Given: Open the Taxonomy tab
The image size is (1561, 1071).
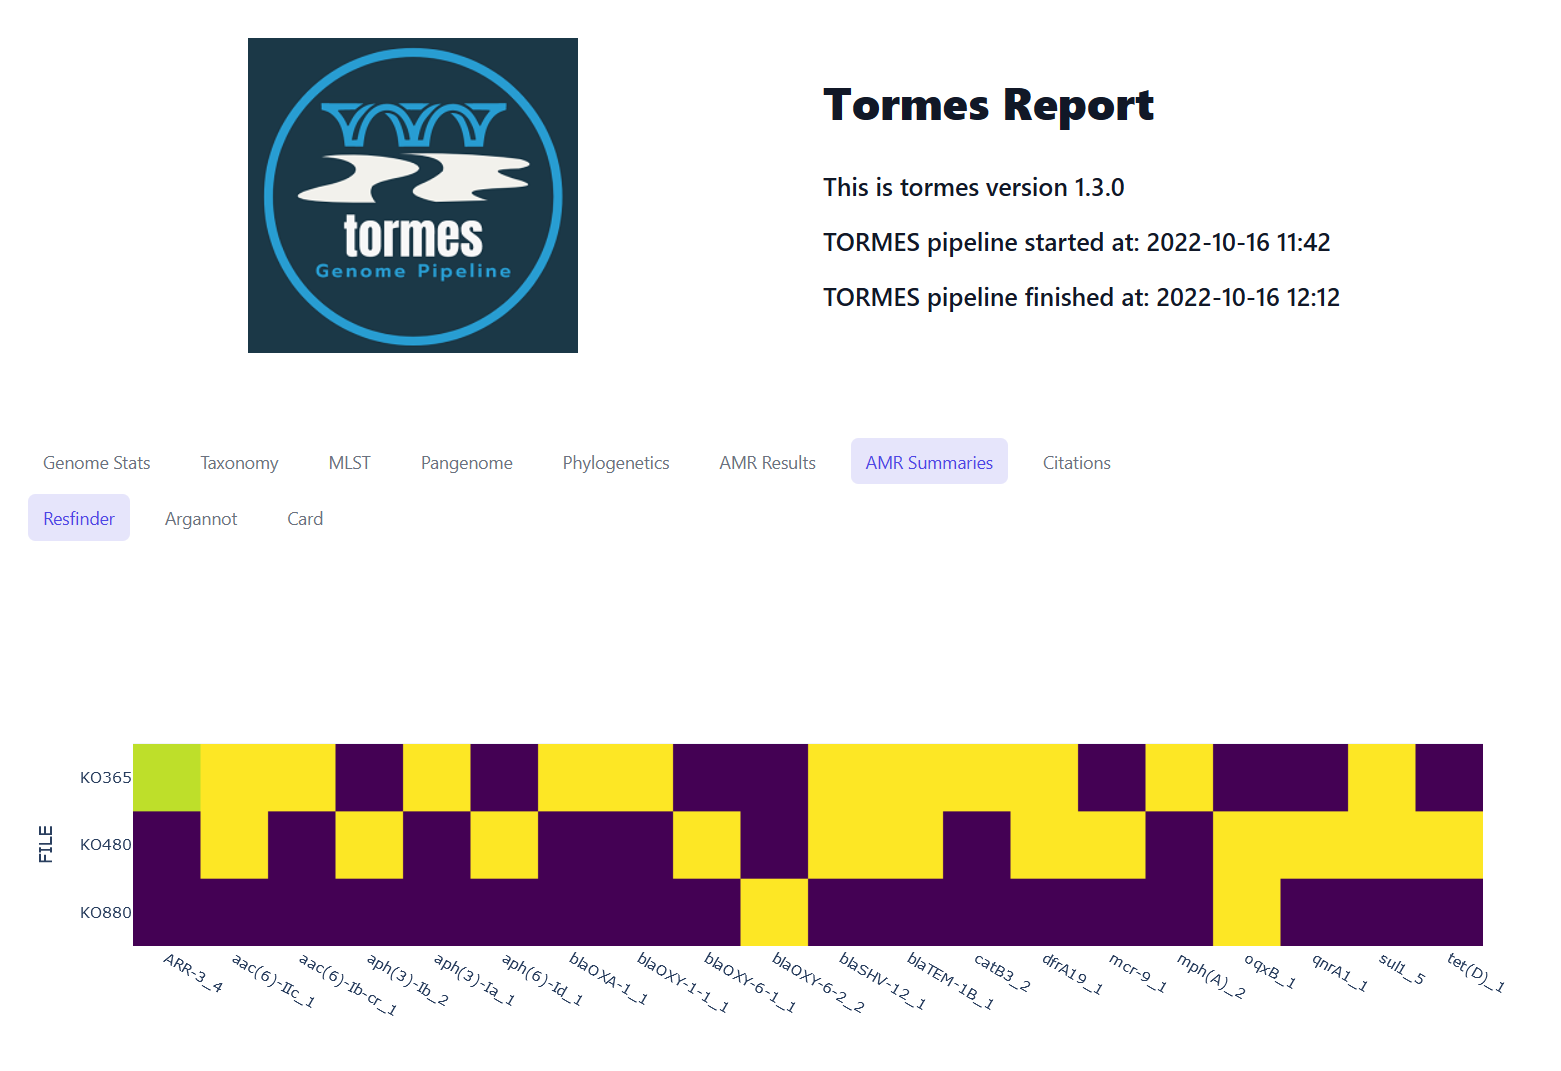Looking at the screenshot, I should [239, 462].
